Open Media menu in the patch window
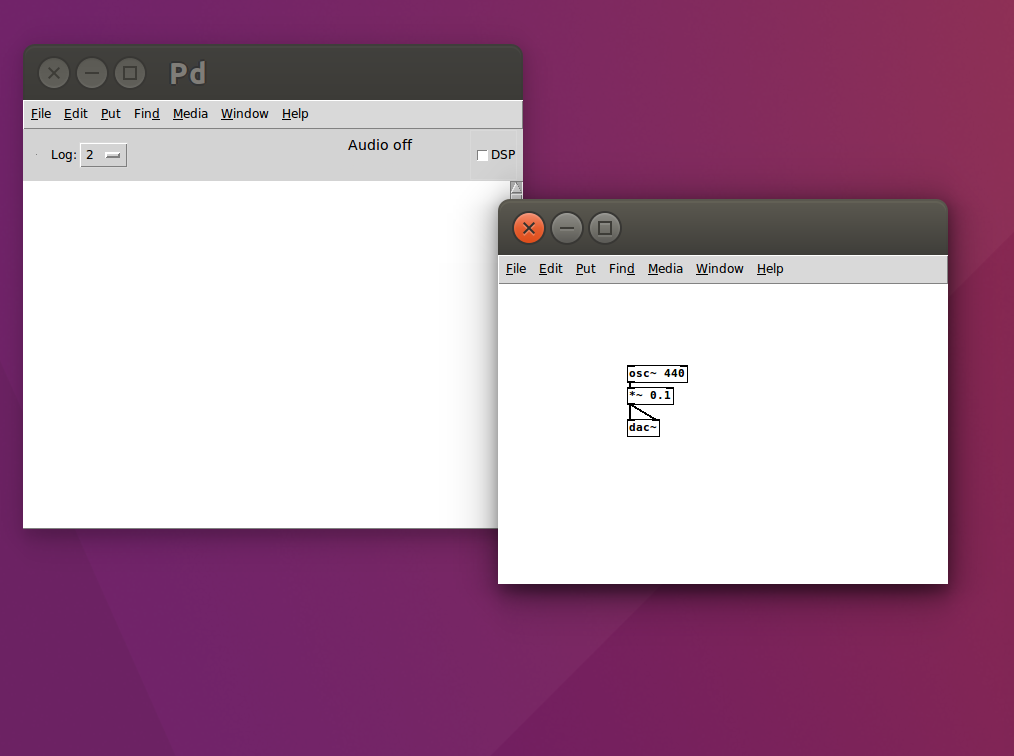Image resolution: width=1014 pixels, height=756 pixels. (x=665, y=269)
